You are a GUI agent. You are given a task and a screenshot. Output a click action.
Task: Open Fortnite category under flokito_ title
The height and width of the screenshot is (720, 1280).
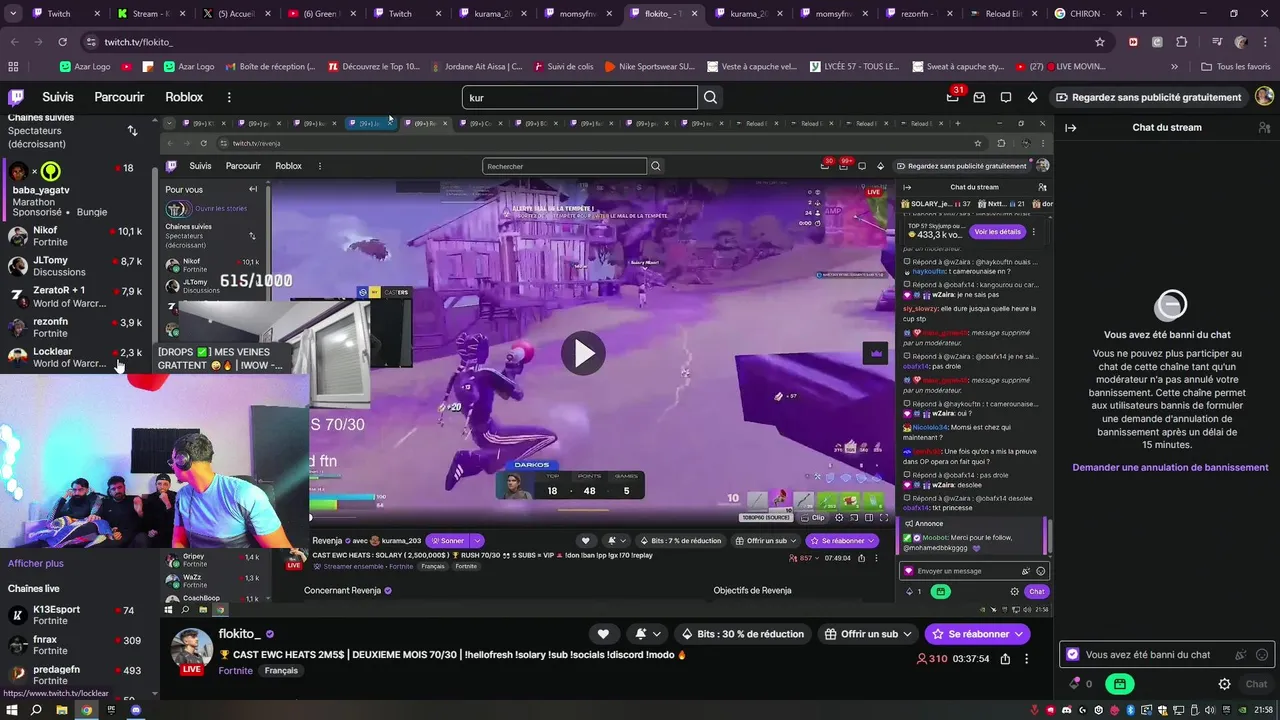tap(235, 671)
